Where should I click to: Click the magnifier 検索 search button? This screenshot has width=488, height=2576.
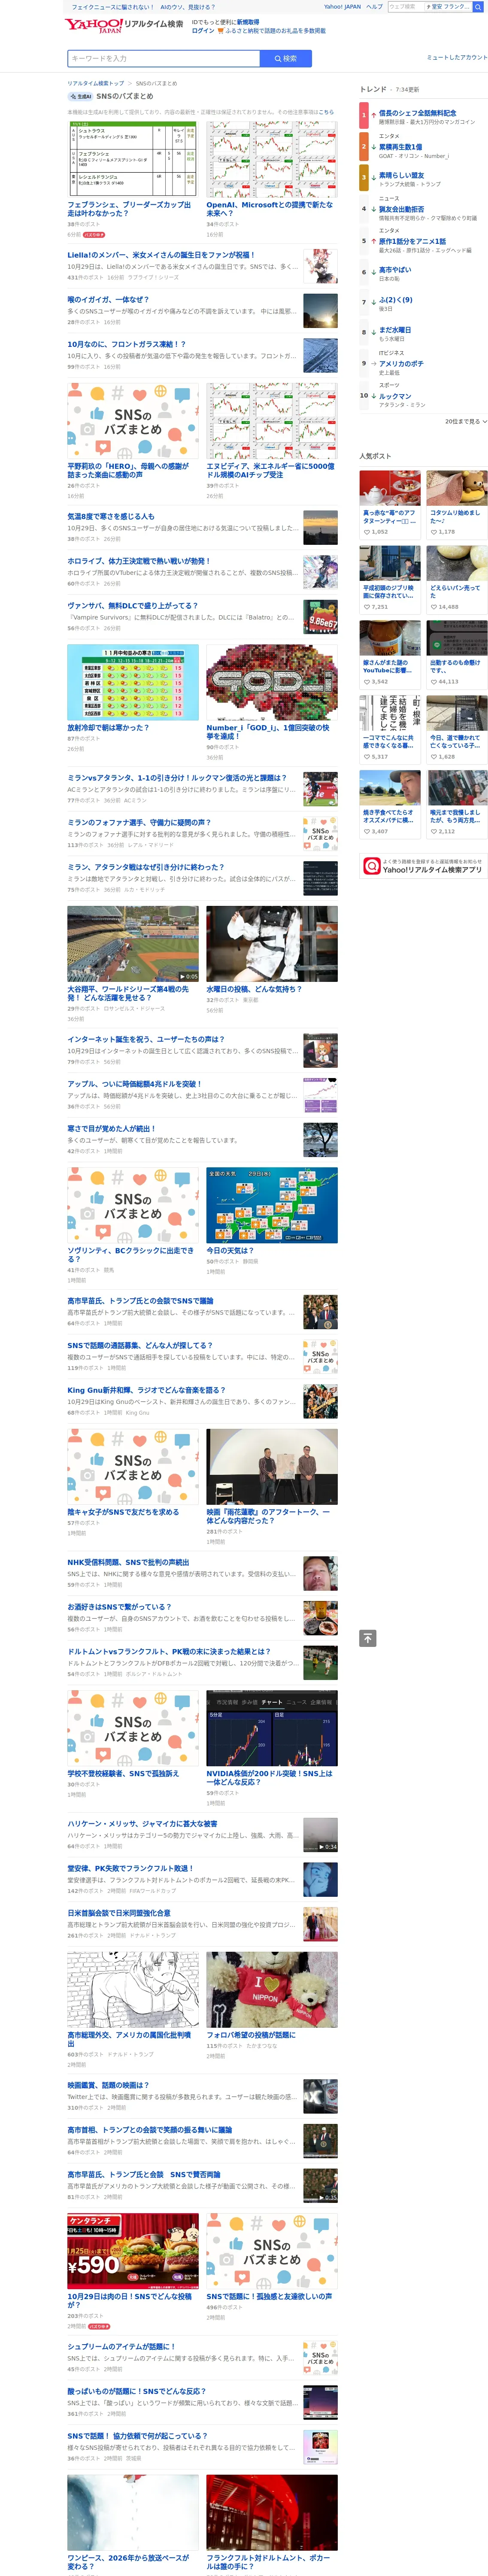coord(285,58)
